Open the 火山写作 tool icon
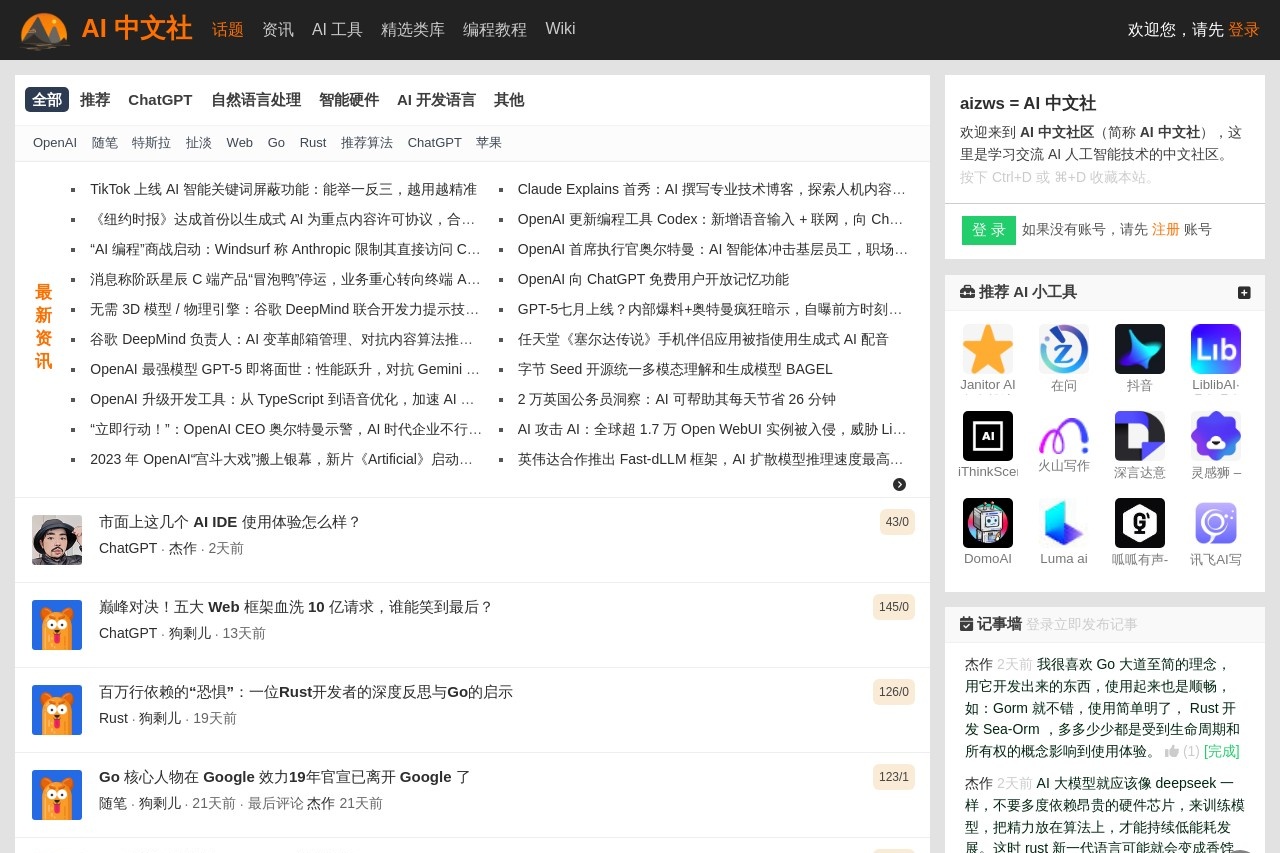 coord(1064,436)
